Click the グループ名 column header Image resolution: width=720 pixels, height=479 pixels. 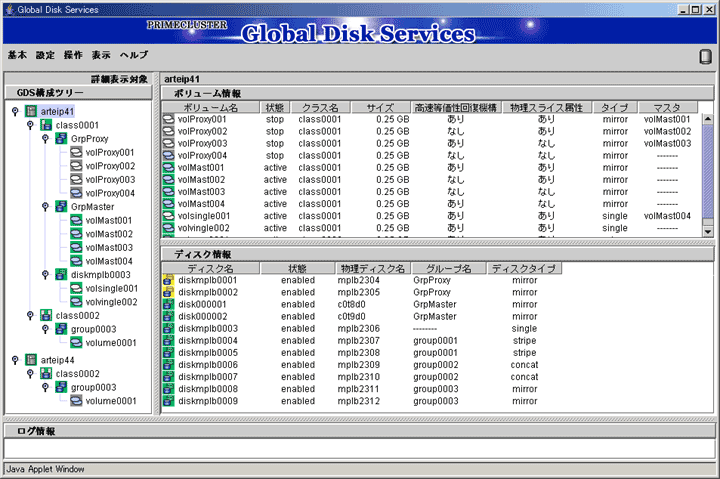(449, 268)
